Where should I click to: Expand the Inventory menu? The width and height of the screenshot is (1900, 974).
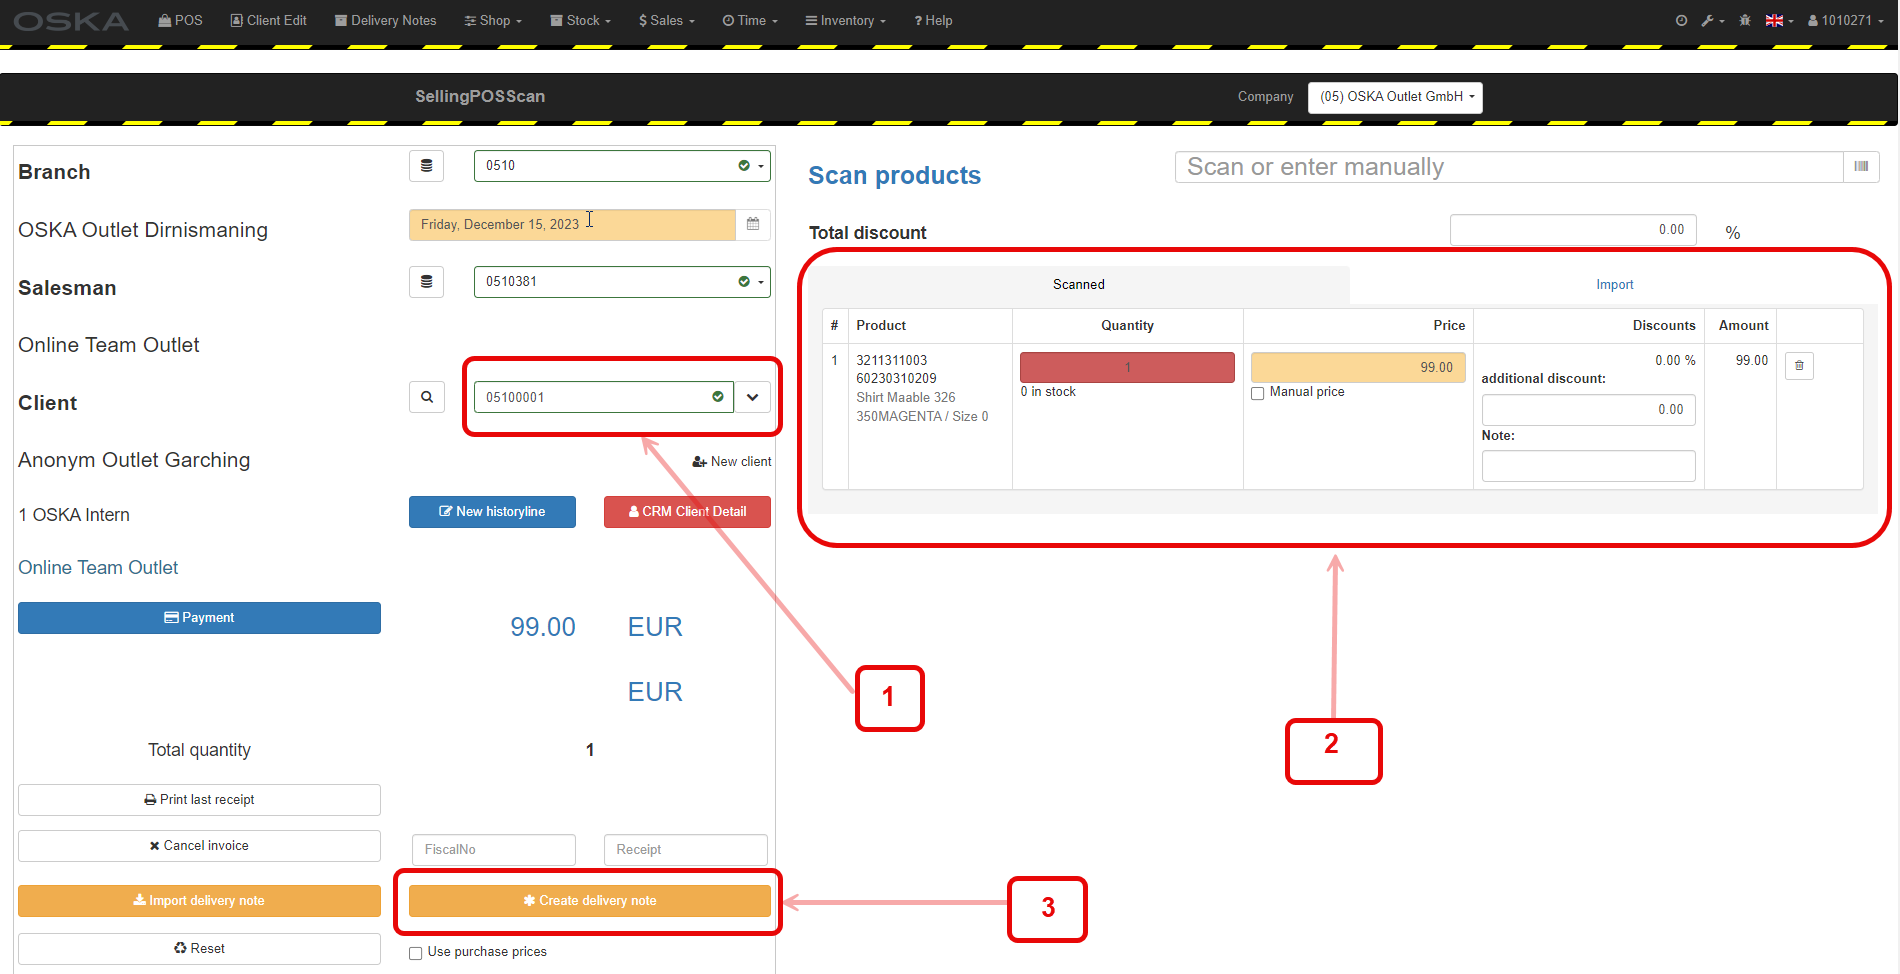click(845, 20)
